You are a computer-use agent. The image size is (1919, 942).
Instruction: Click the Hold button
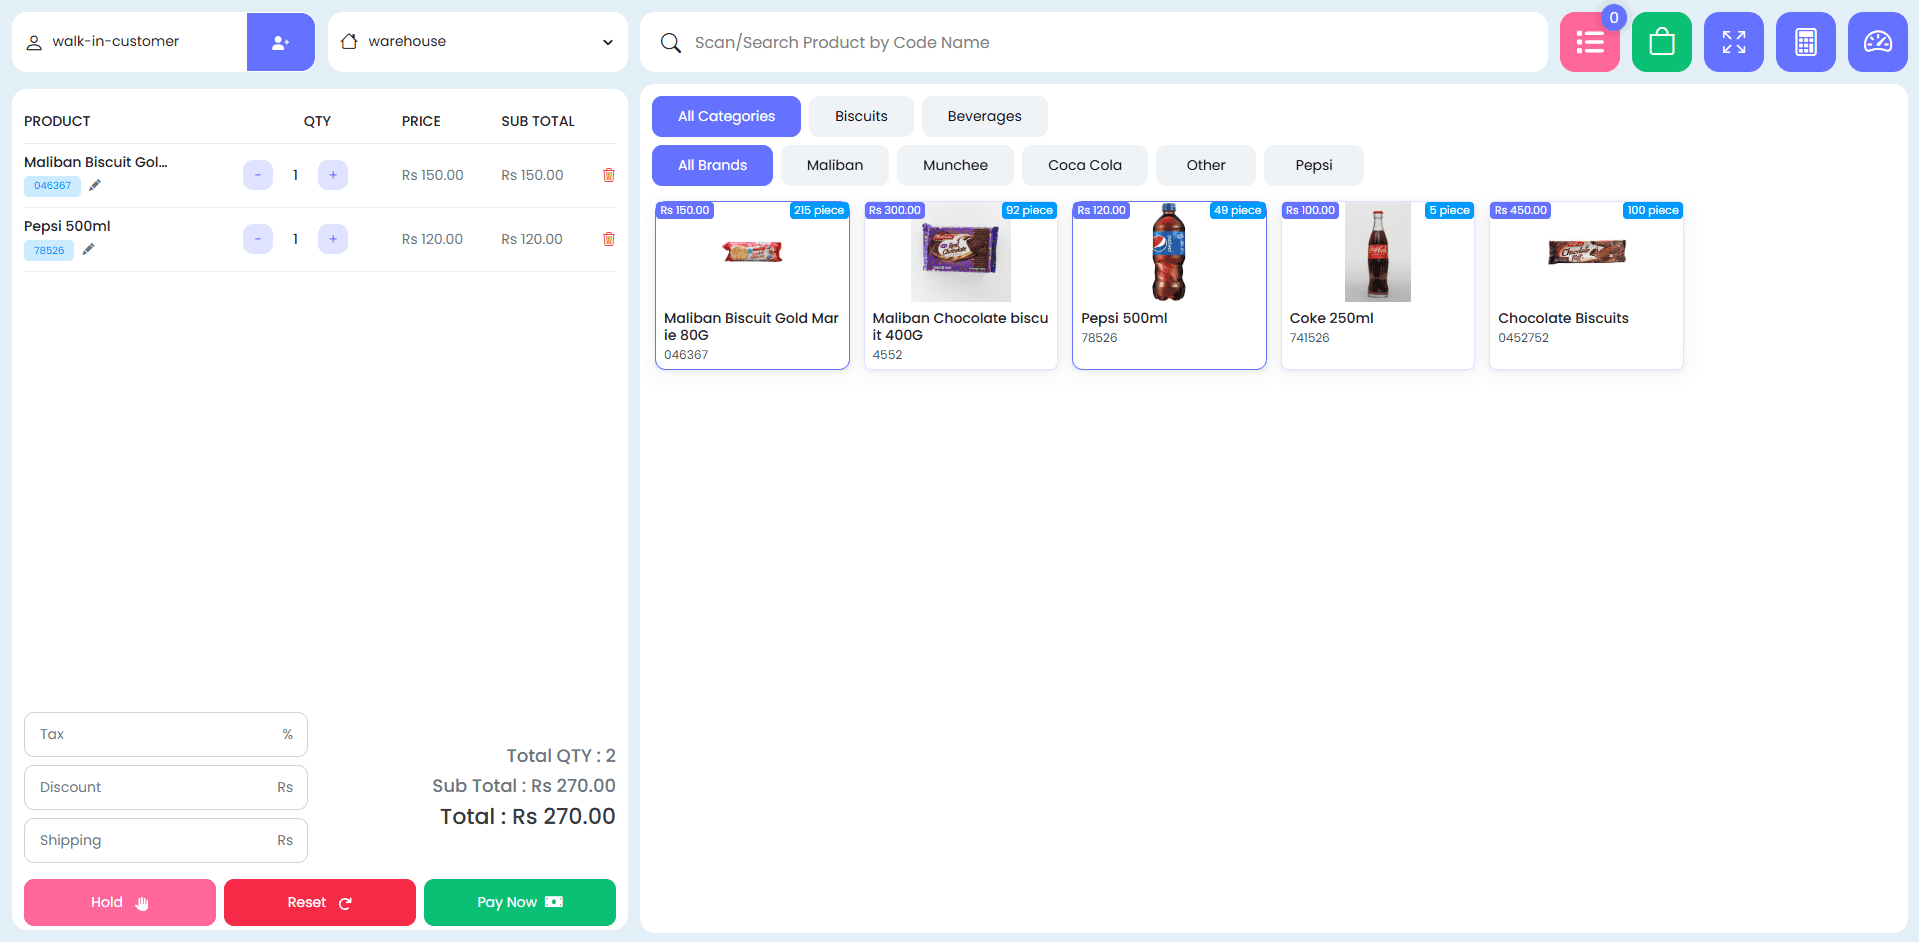120,902
